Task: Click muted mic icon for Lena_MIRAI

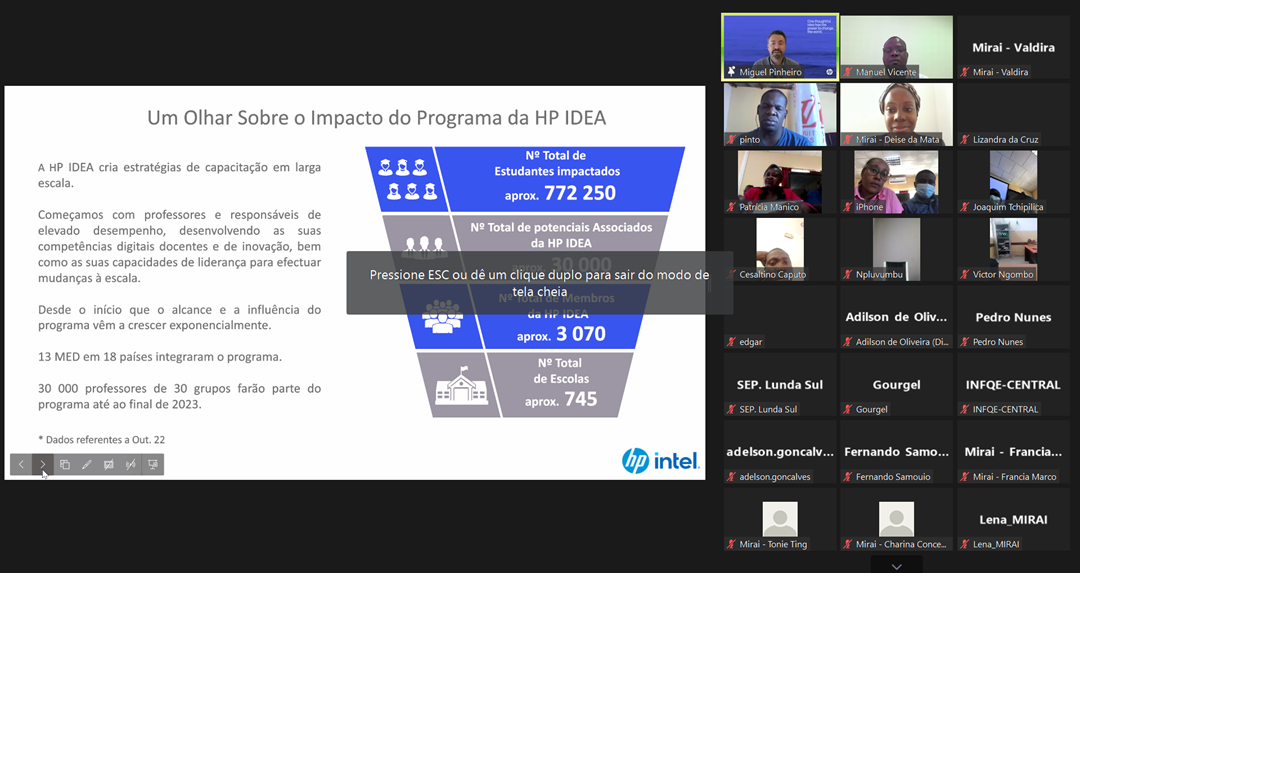Action: pos(965,545)
